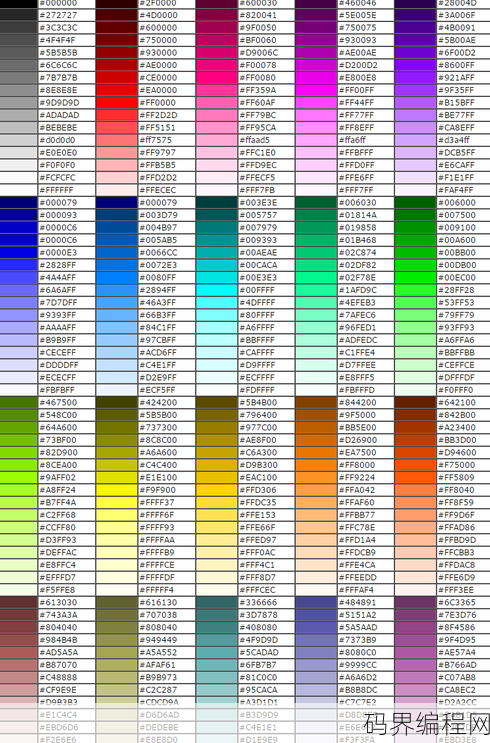Click the hex label #02F78E
Screen dimensions: 490x743
357,277
